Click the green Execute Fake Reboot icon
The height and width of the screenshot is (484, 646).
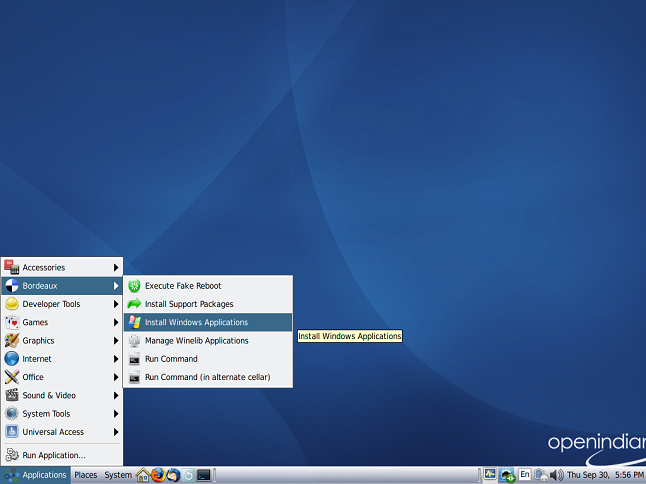[x=134, y=285]
